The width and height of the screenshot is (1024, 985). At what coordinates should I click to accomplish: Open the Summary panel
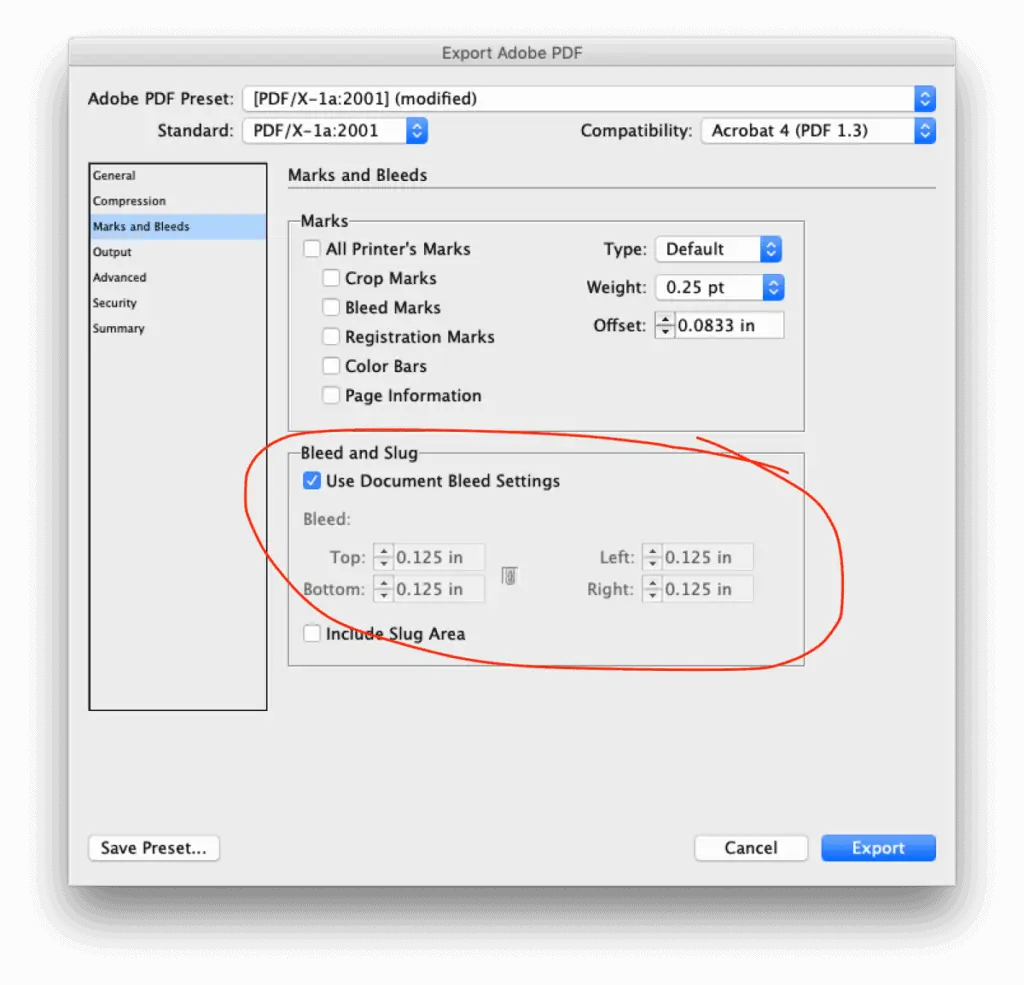(x=178, y=329)
